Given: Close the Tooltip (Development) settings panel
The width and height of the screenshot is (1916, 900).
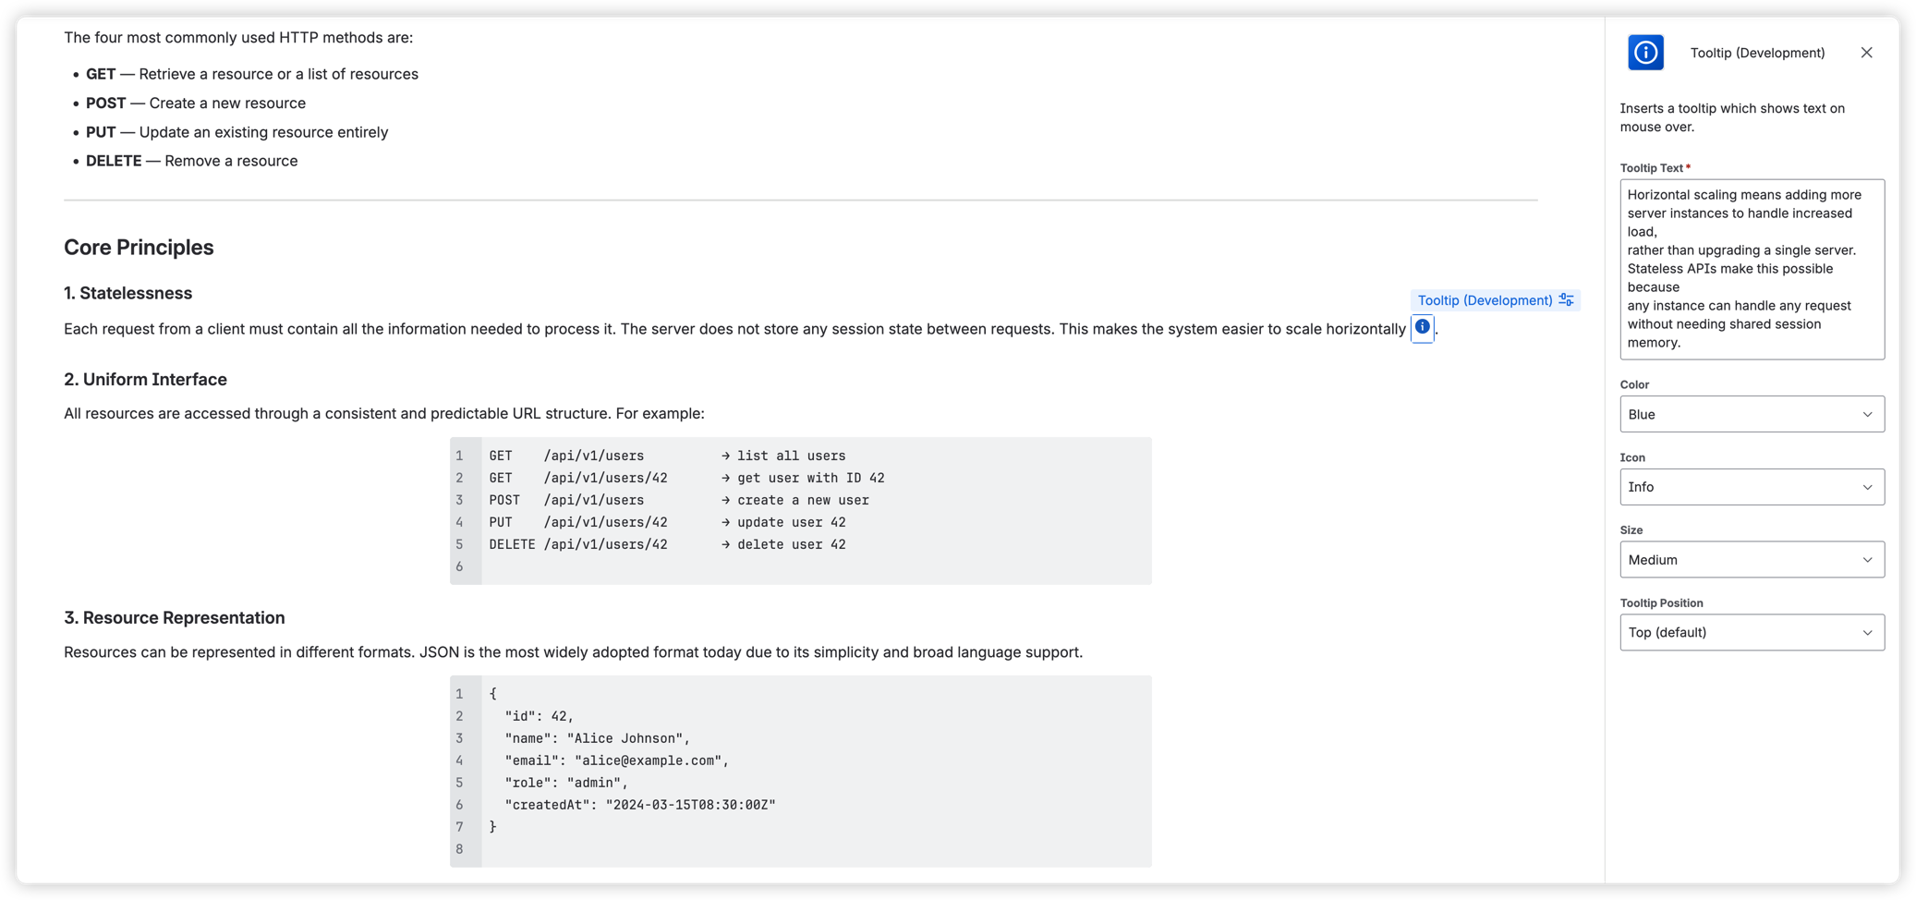Looking at the screenshot, I should (1866, 52).
